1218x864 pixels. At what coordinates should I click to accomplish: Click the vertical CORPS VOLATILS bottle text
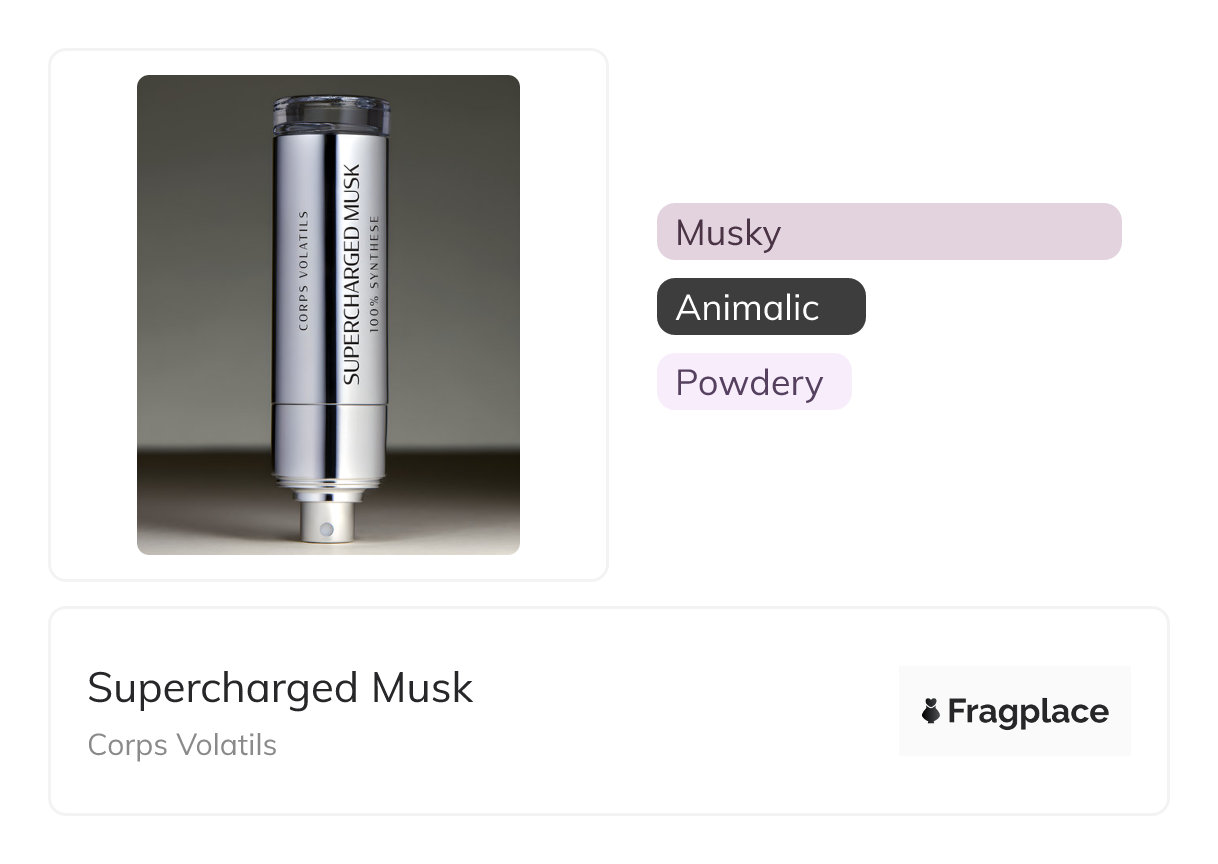pos(305,270)
